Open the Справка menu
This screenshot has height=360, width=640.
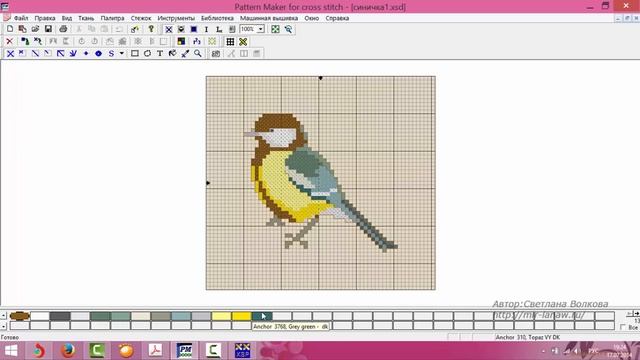(337, 18)
